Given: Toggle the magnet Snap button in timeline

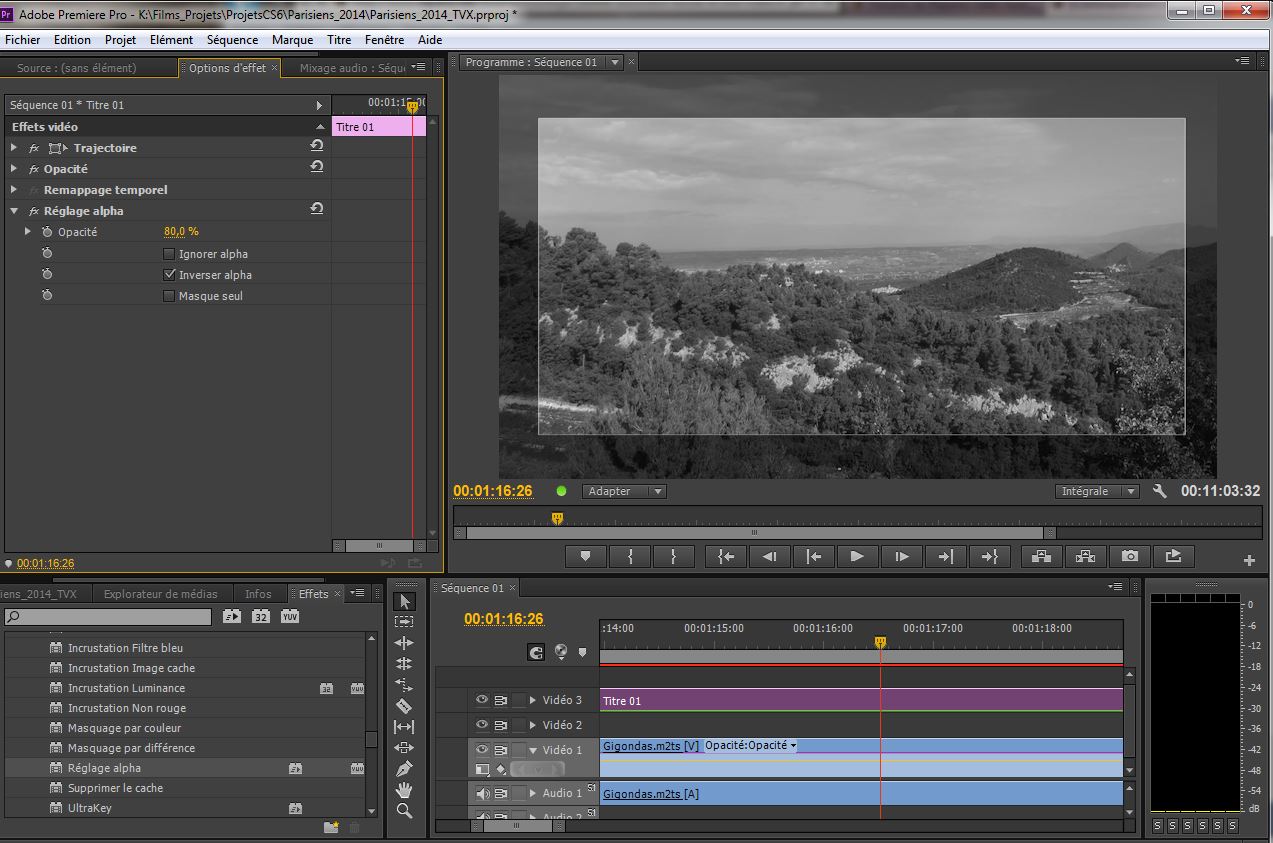Looking at the screenshot, I should (536, 652).
